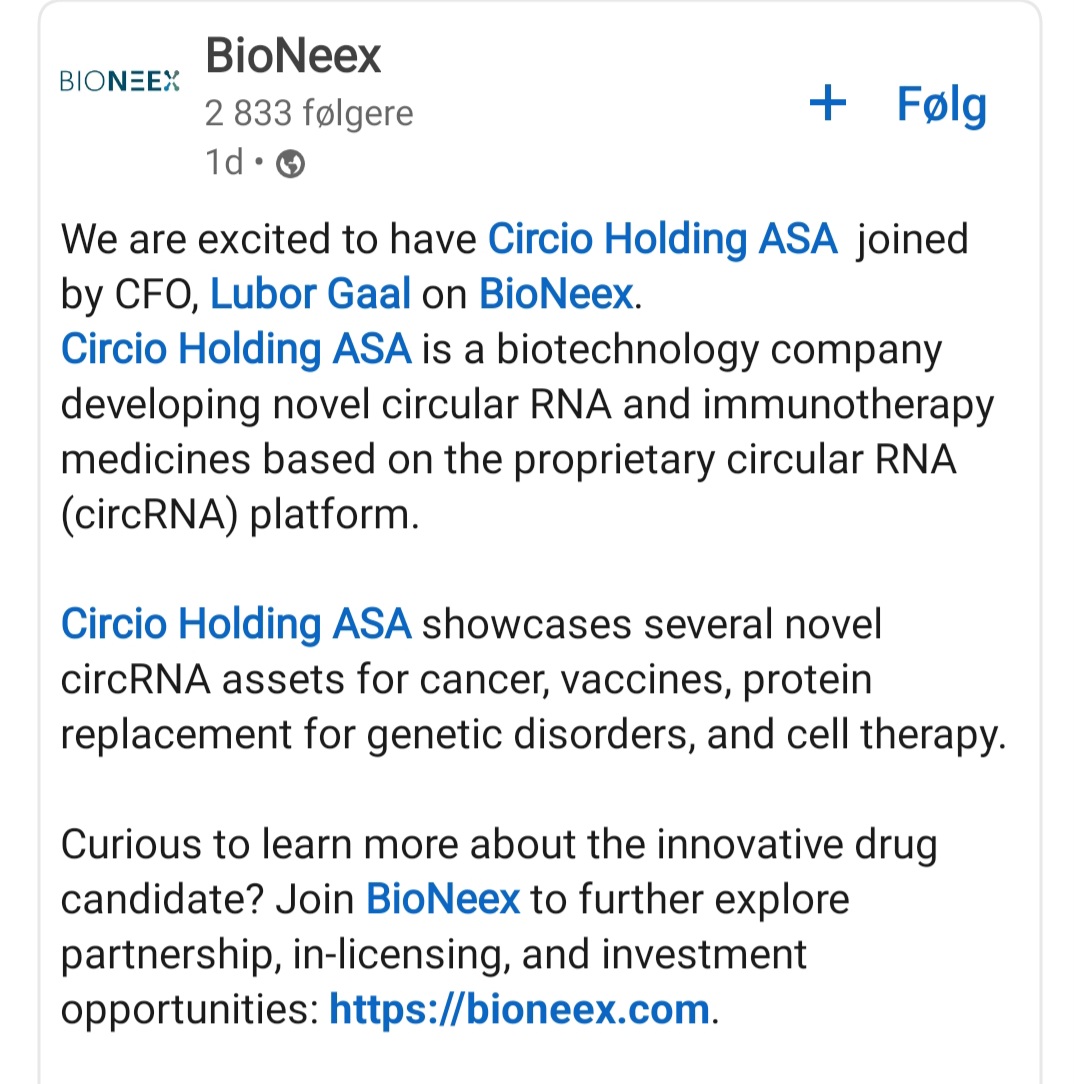The height and width of the screenshot is (1084, 1079).
Task: Click 'Curious to learn more' text line
Action: point(499,845)
